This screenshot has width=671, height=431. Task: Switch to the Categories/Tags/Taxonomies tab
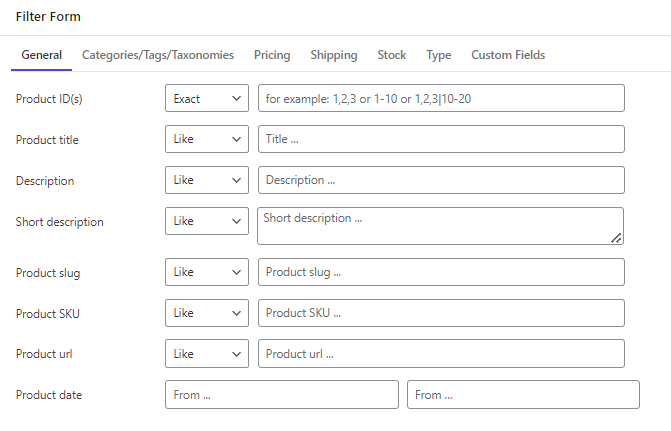(158, 55)
